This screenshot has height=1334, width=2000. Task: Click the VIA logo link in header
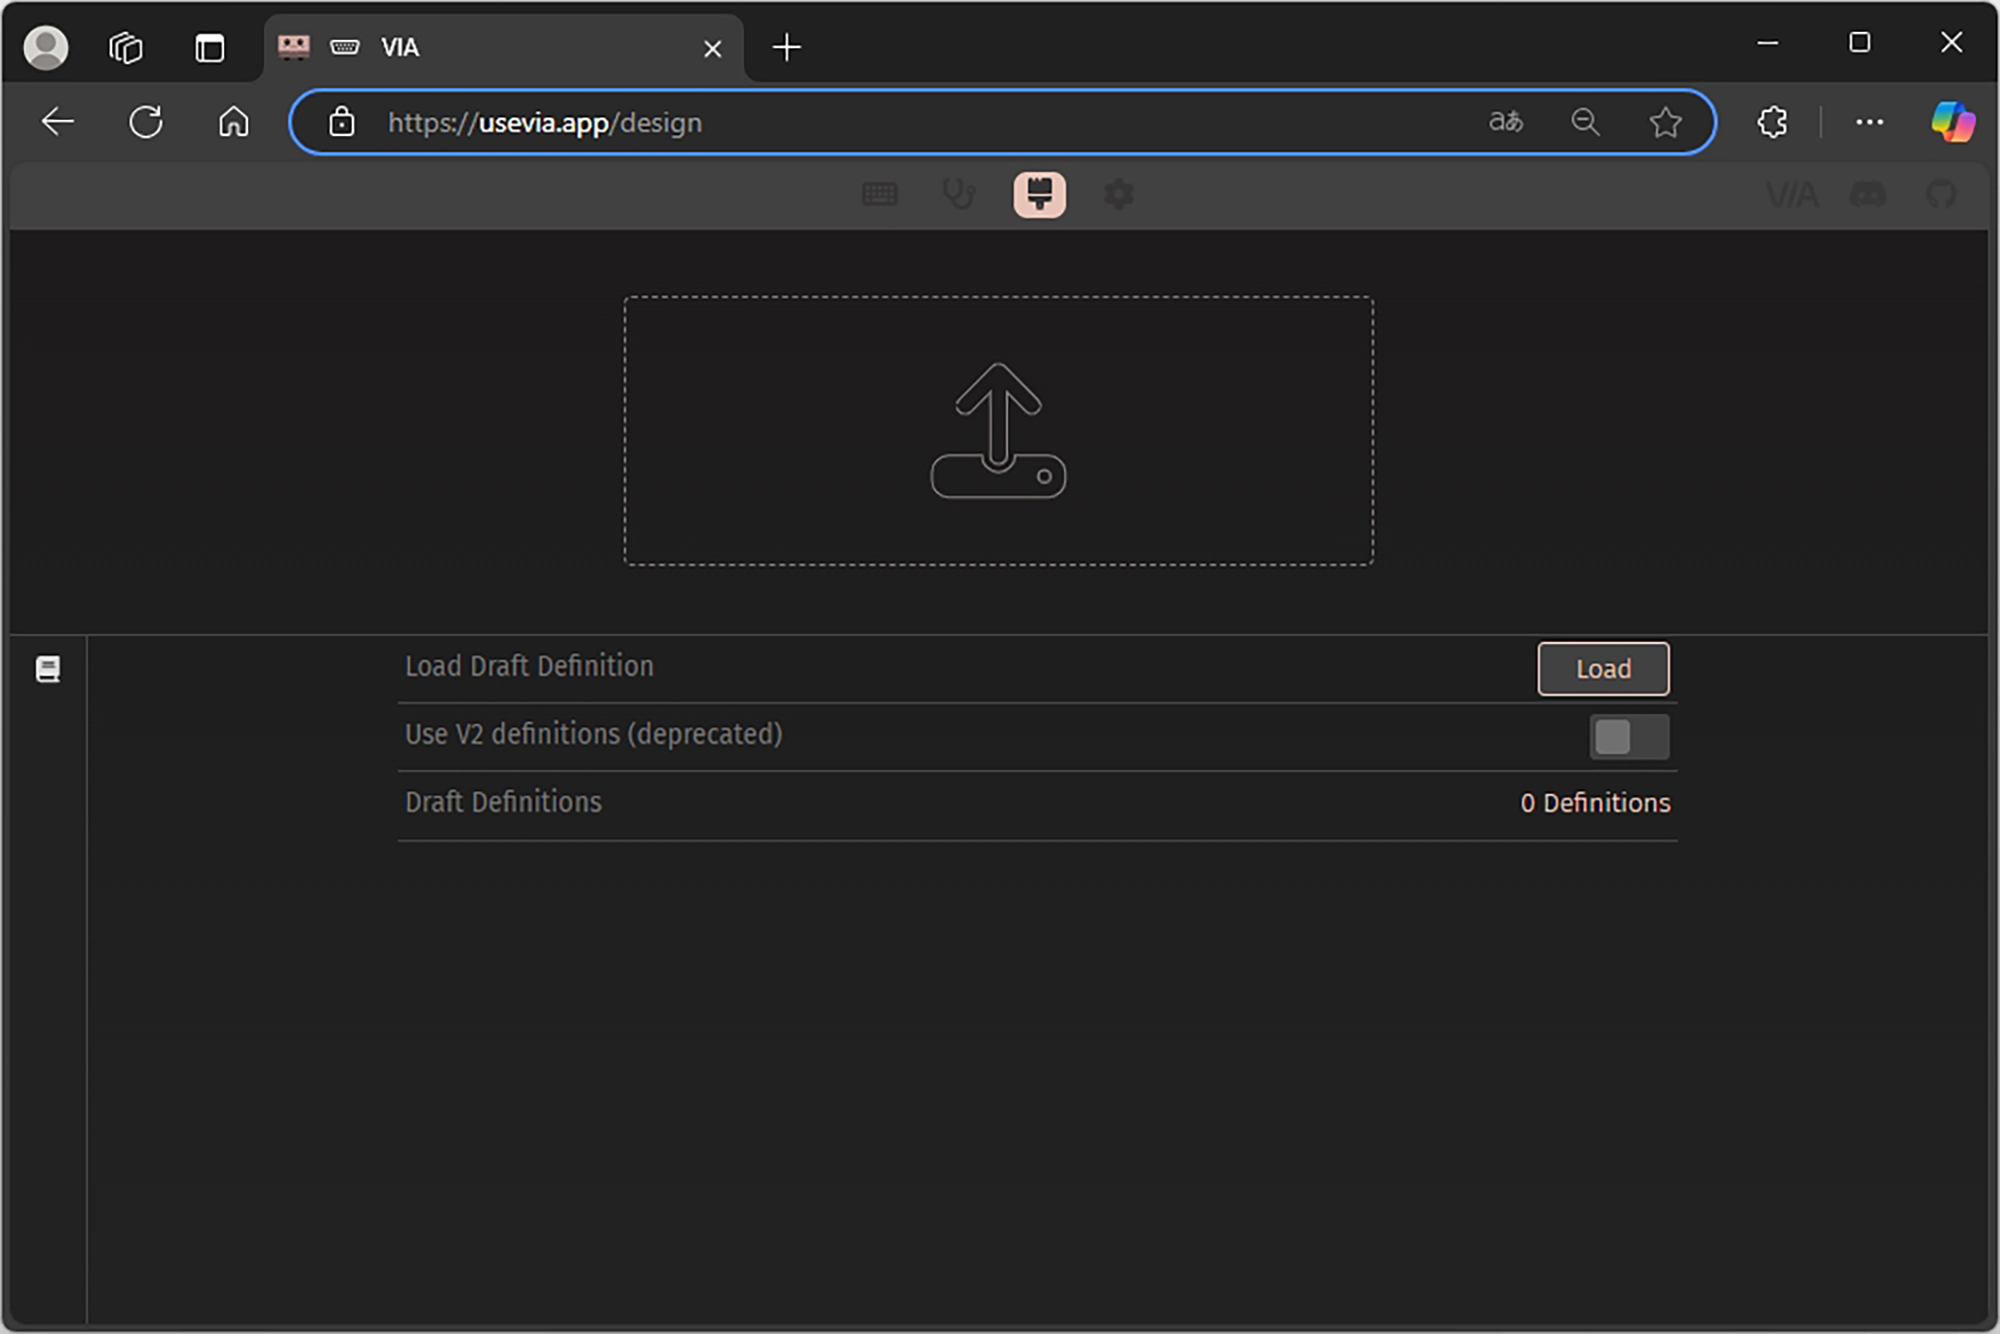tap(1791, 194)
